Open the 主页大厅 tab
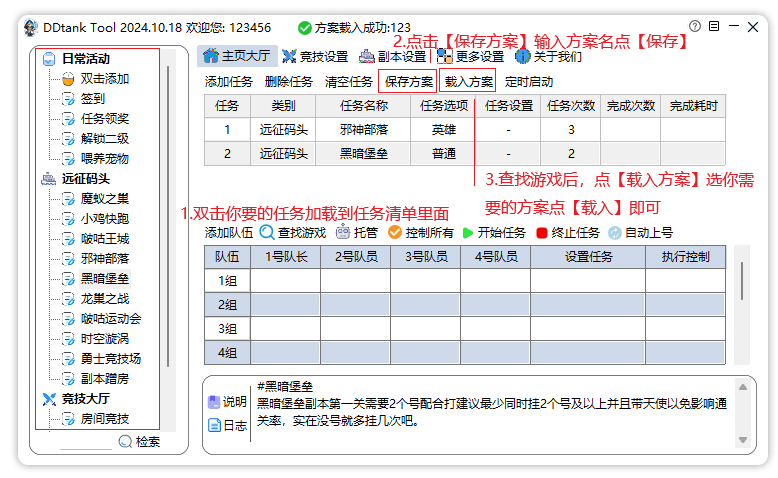778x478 pixels. click(236, 56)
